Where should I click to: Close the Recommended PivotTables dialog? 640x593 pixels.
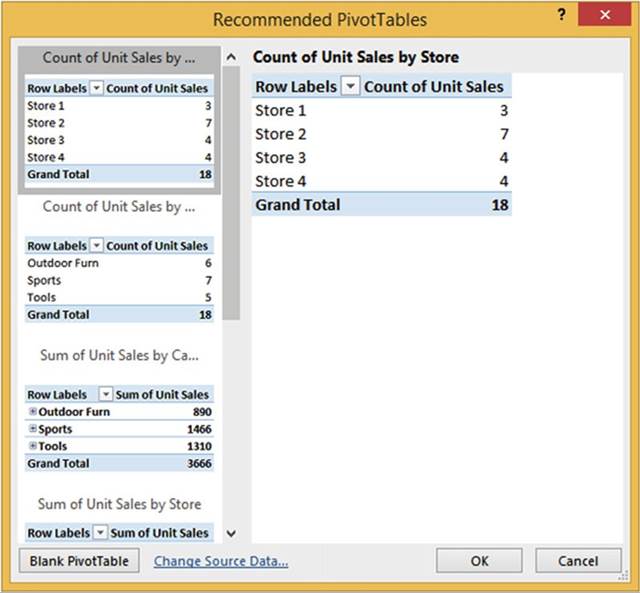pos(603,17)
